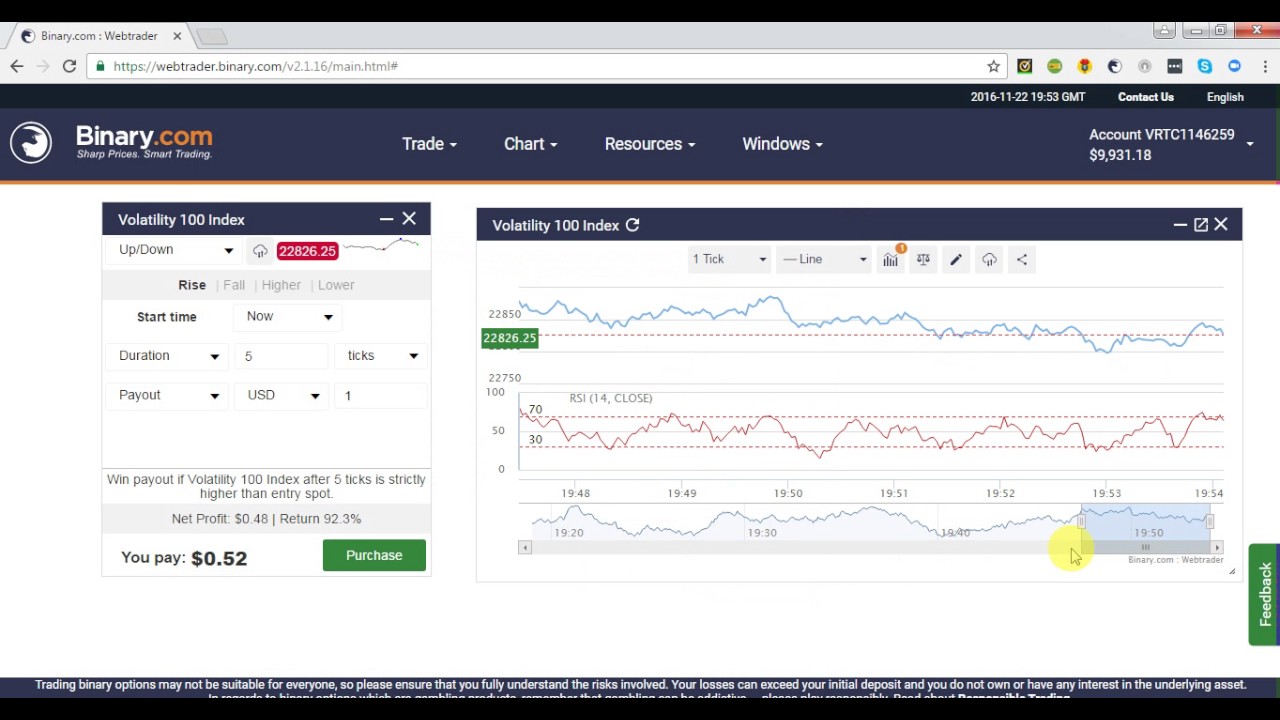Open the Duration type dropdown
1280x720 pixels.
(x=168, y=356)
